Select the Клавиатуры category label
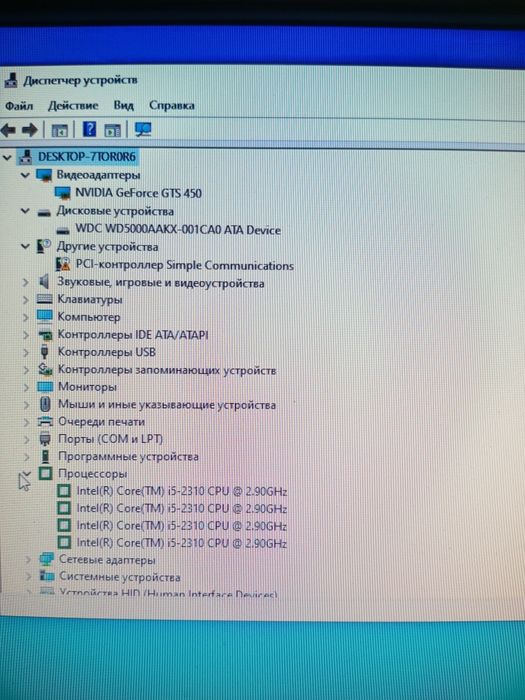Viewport: 525px width, 700px height. (90, 300)
